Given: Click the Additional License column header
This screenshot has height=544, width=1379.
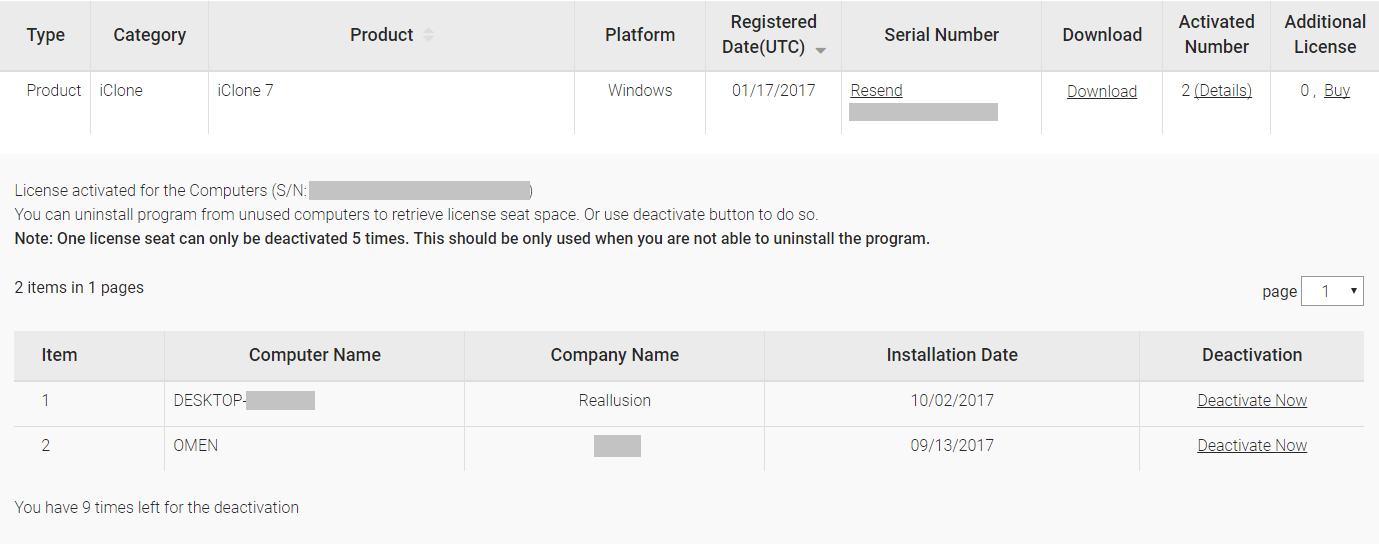Looking at the screenshot, I should (x=1324, y=34).
